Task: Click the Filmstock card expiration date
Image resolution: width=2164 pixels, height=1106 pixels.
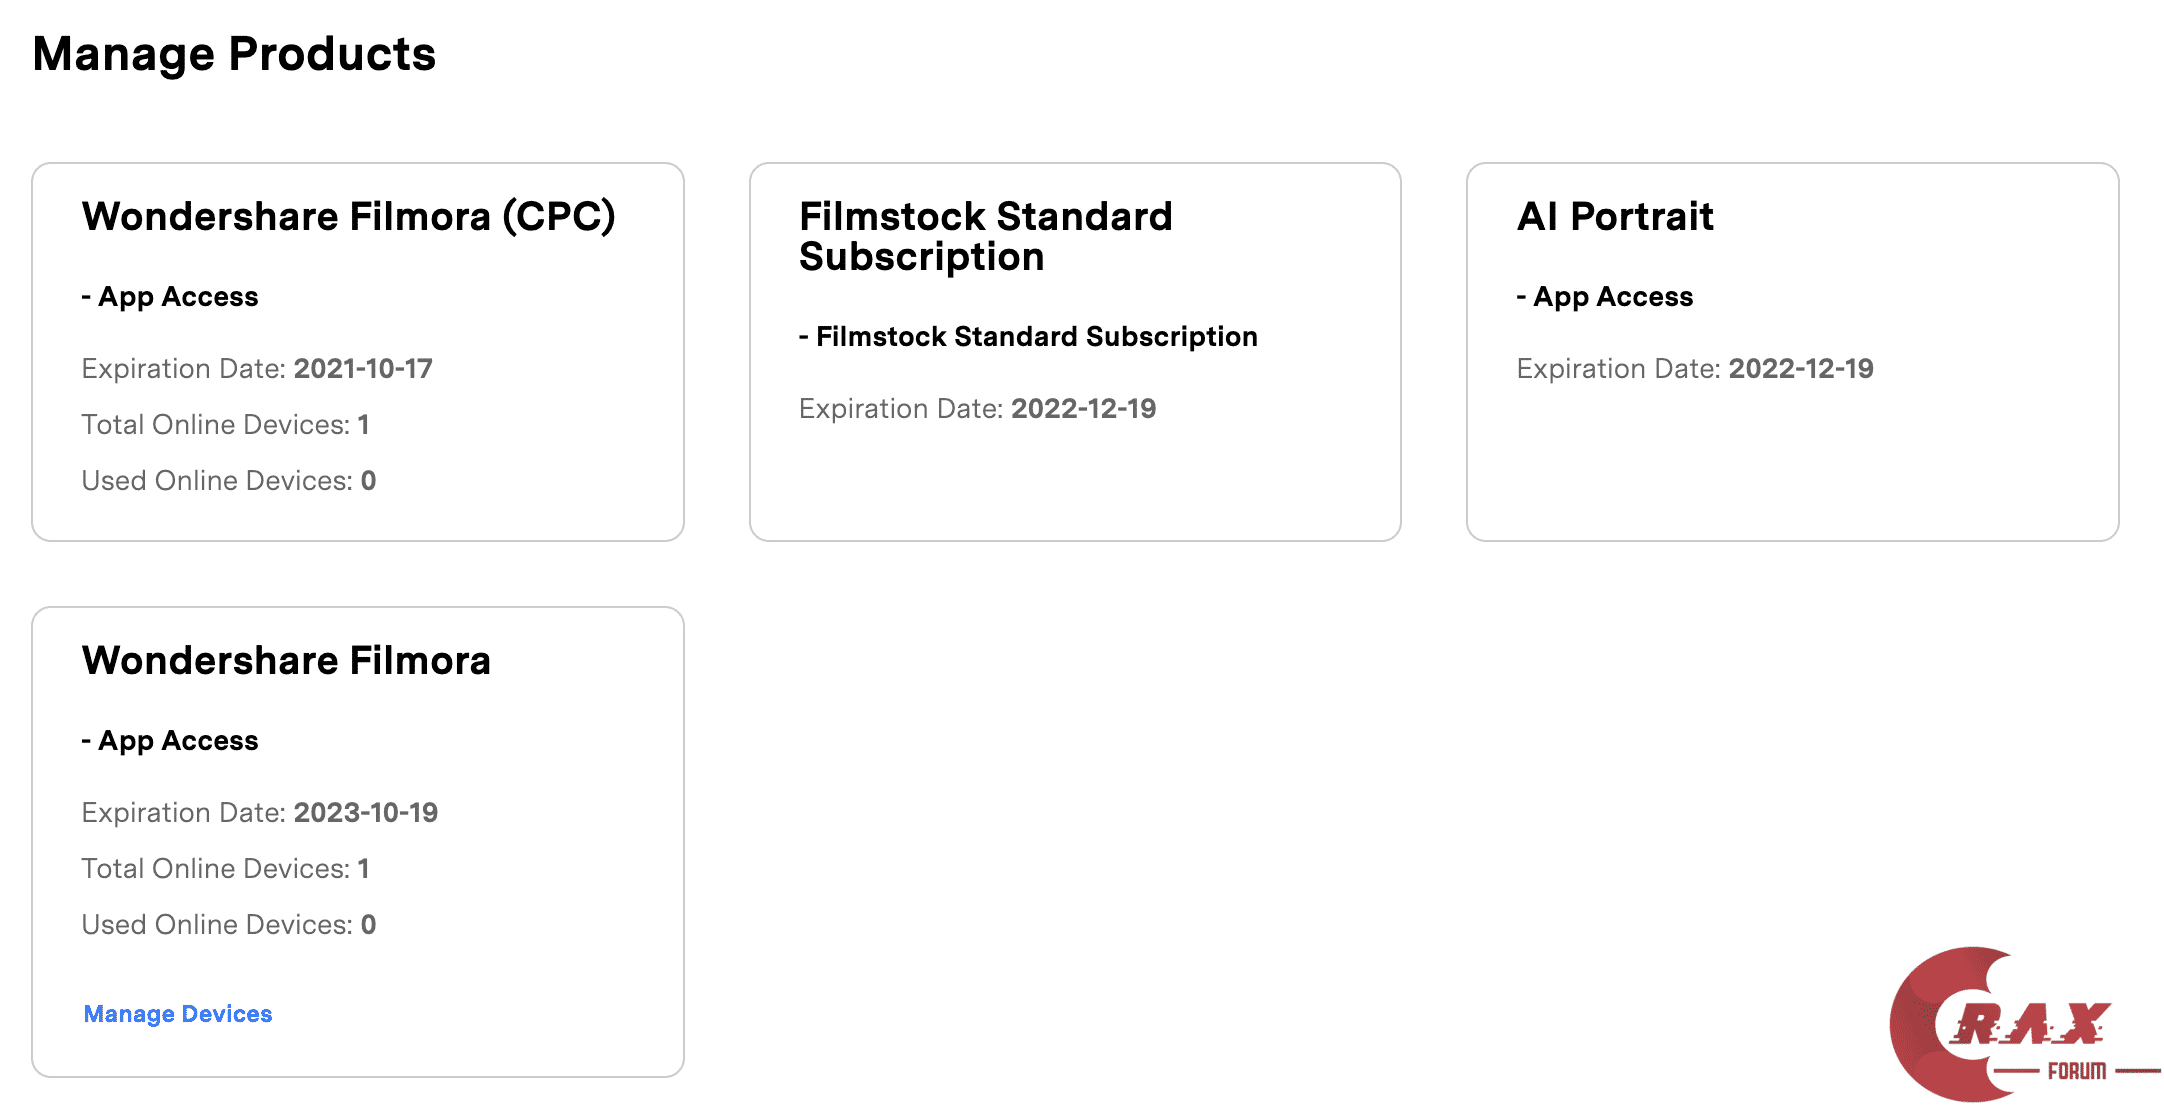Action: point(1083,409)
